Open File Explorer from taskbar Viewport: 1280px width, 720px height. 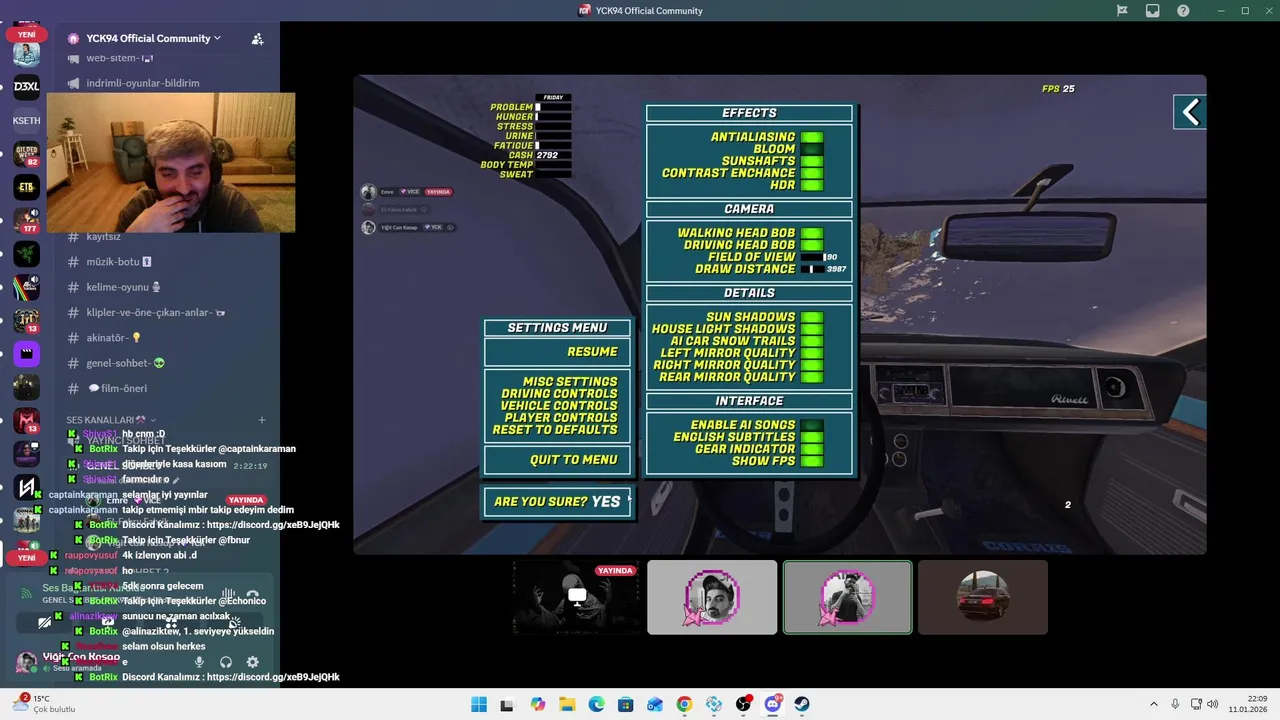click(x=567, y=704)
